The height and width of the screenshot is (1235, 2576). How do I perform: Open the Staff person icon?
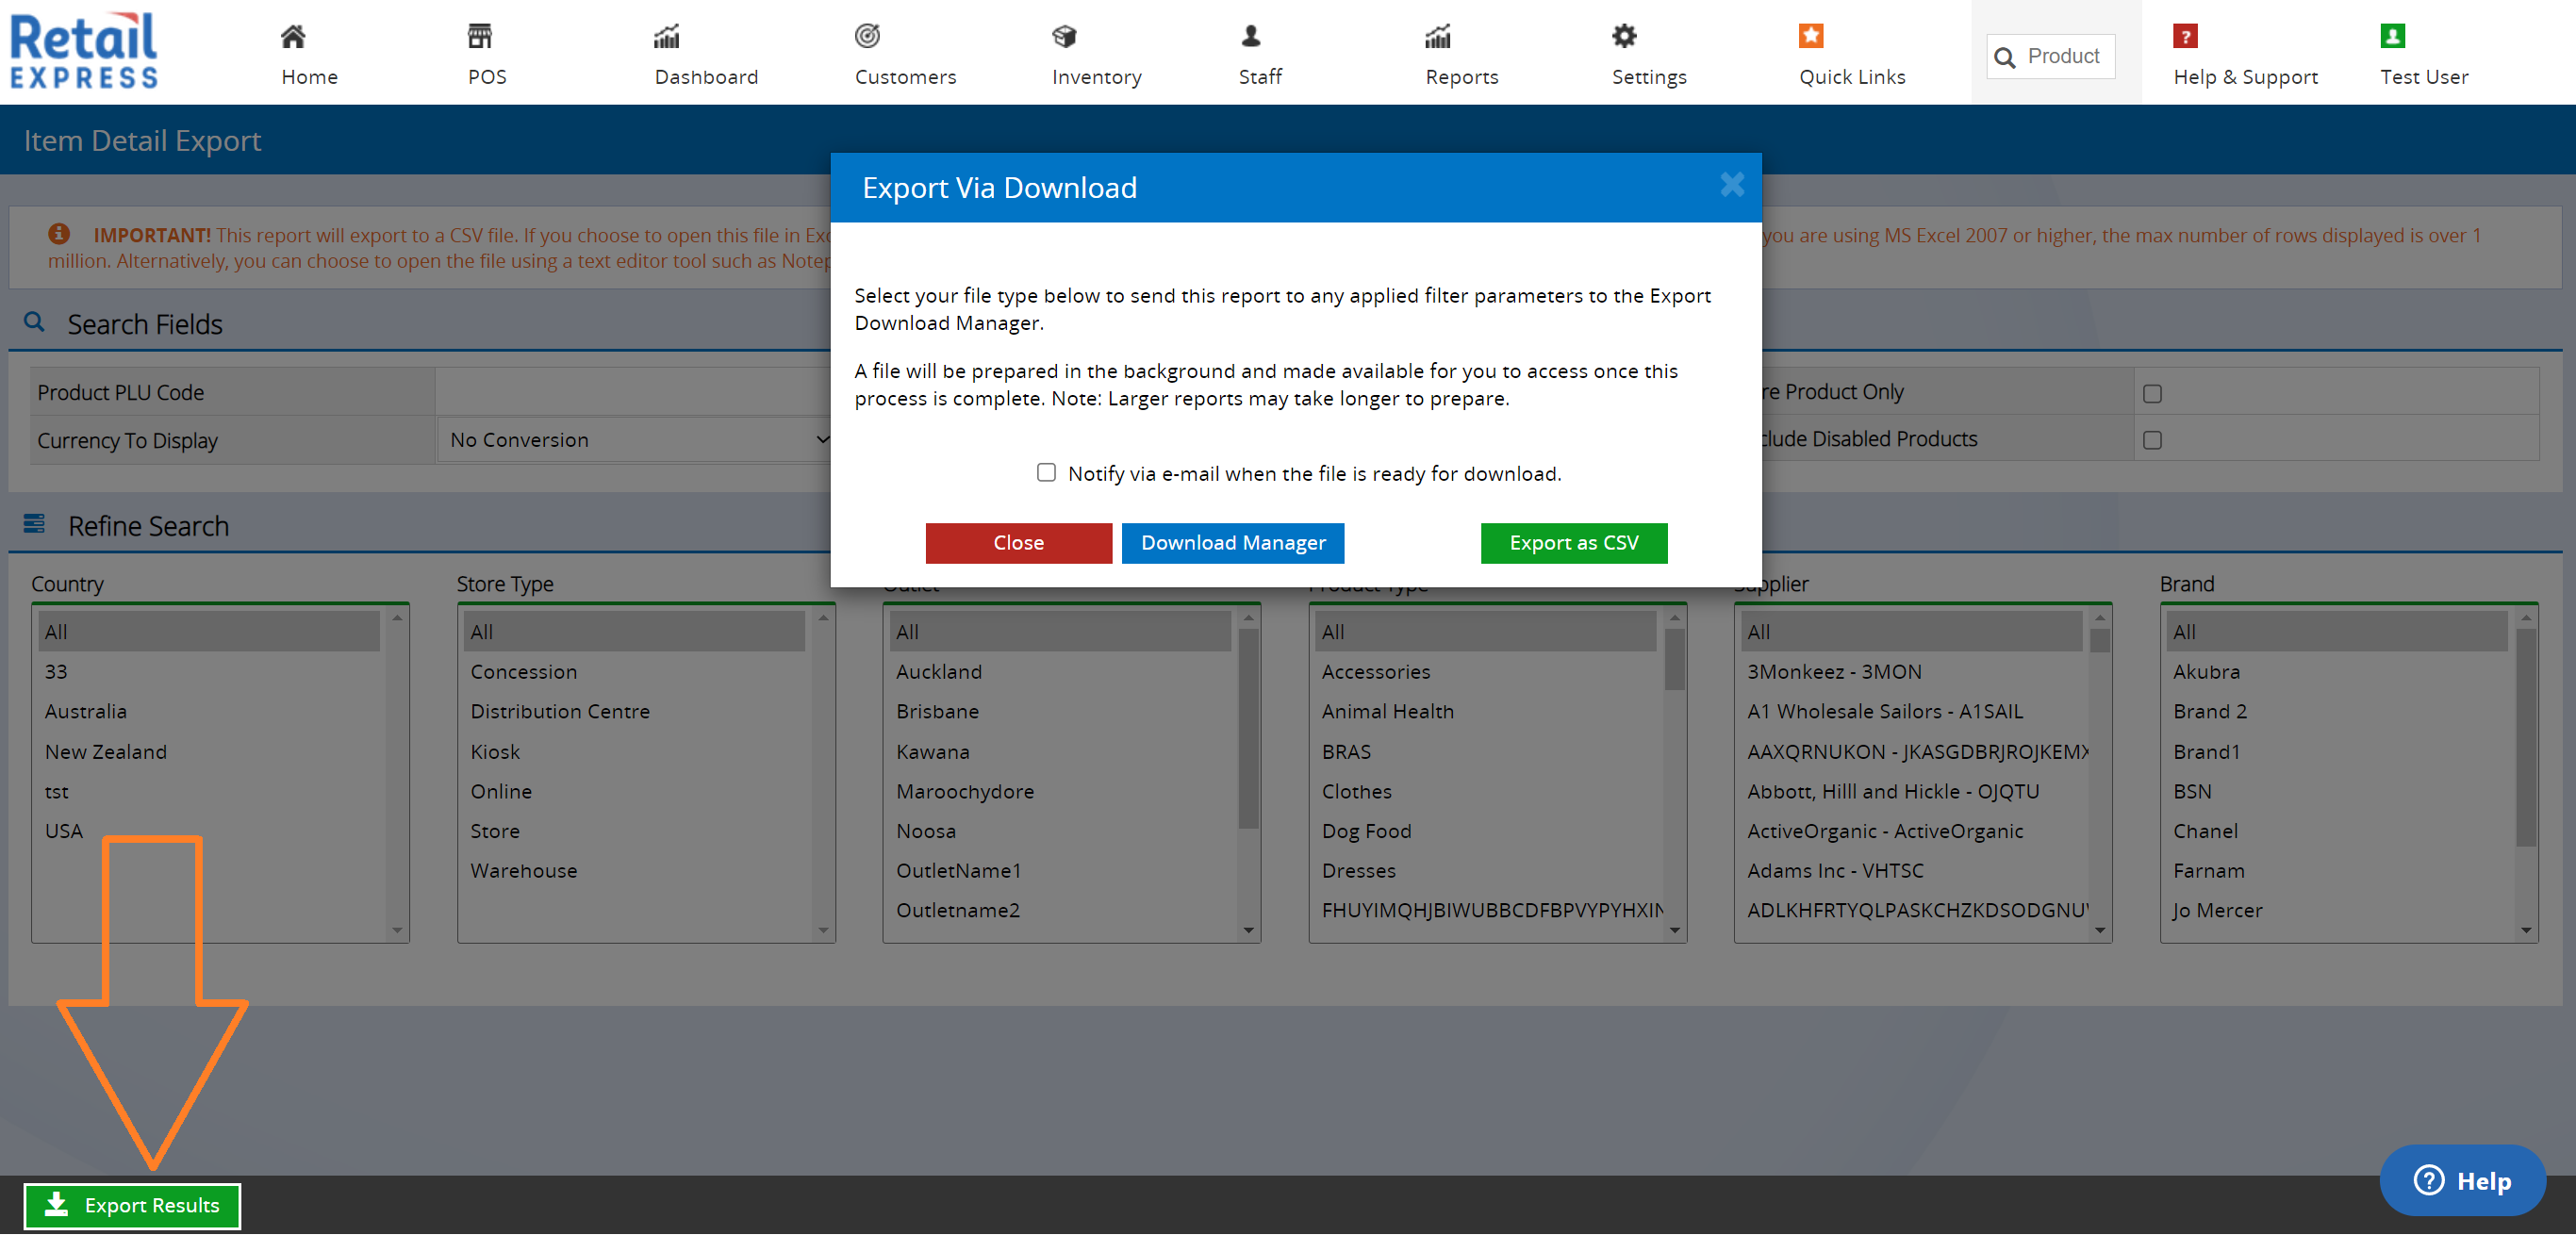(x=1251, y=37)
